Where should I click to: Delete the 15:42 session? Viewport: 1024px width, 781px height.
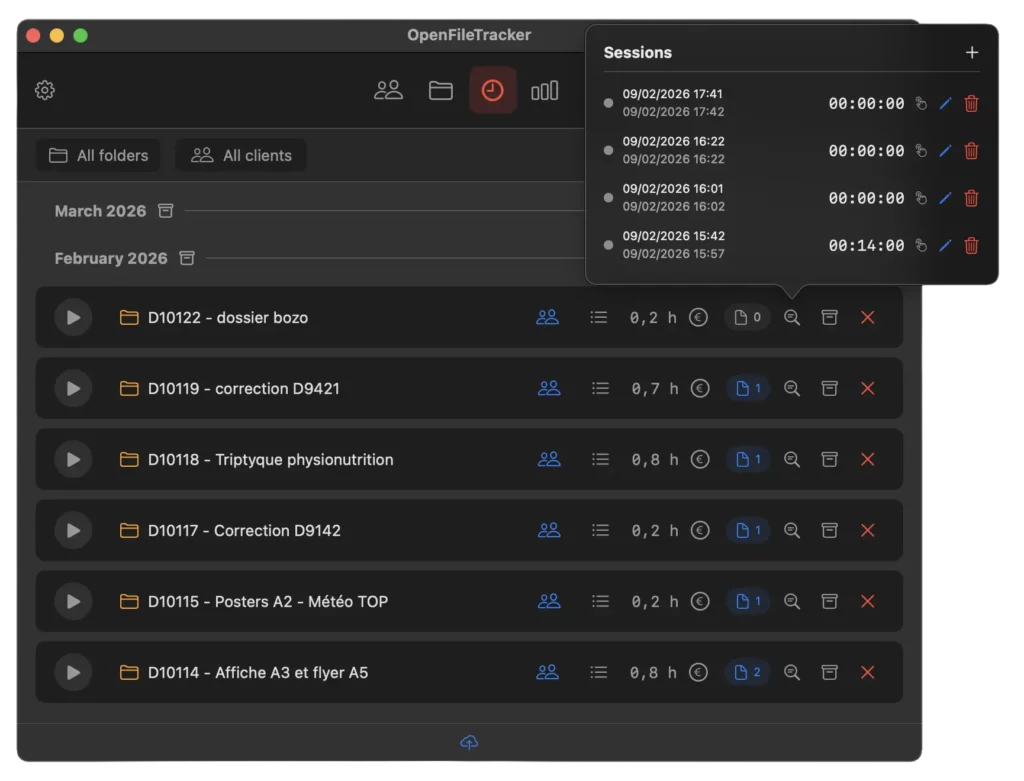[x=971, y=246]
